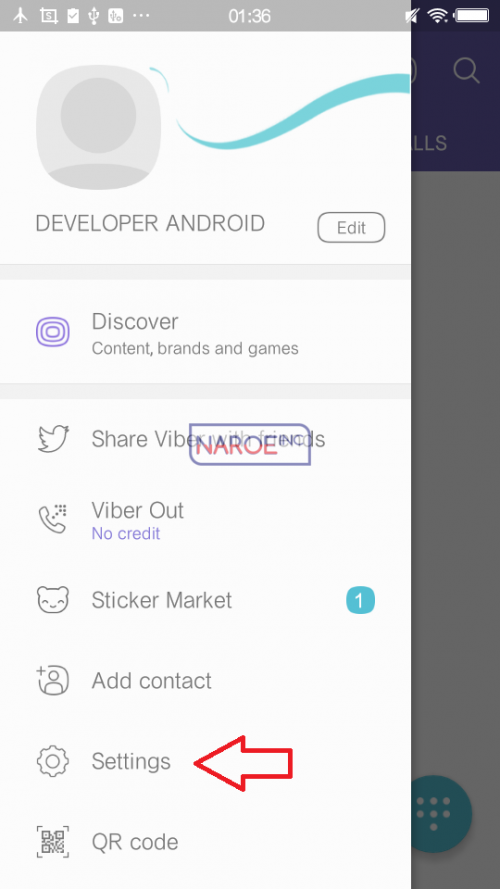Tap the Sticker Market notification badge
Viewport: 500px width, 889px height.
(361, 600)
